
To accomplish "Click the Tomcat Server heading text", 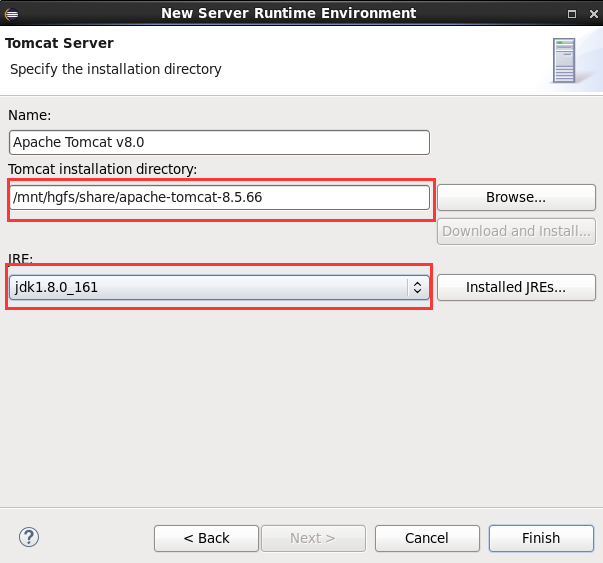I will [x=59, y=43].
